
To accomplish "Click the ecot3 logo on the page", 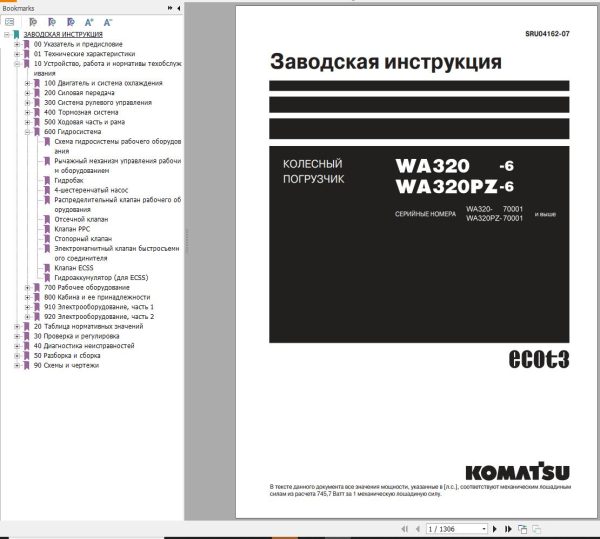I will (539, 359).
